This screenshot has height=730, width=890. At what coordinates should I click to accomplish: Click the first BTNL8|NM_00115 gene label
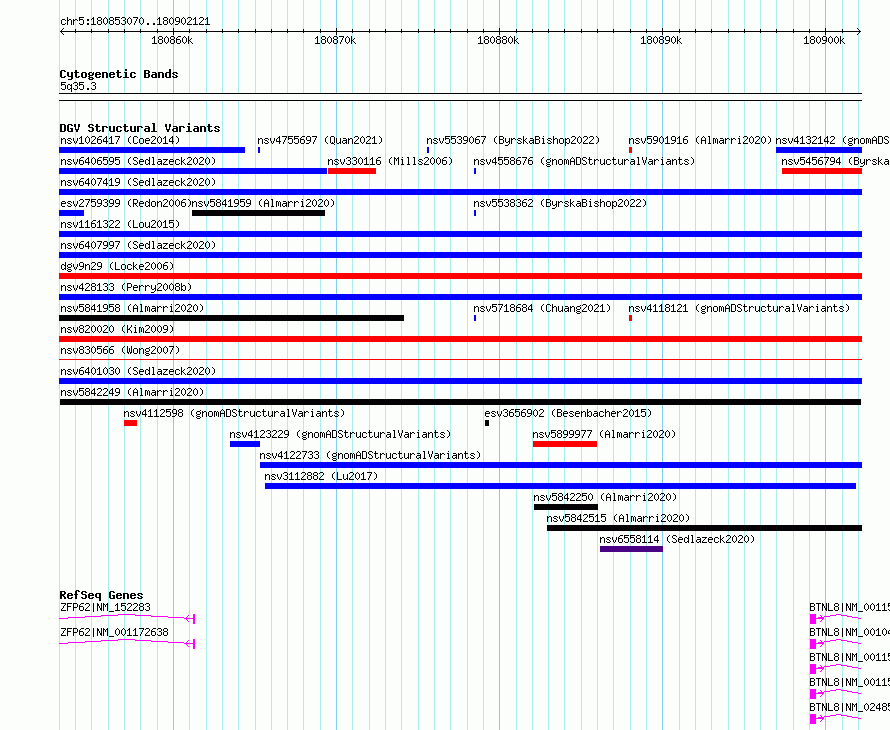pos(849,607)
